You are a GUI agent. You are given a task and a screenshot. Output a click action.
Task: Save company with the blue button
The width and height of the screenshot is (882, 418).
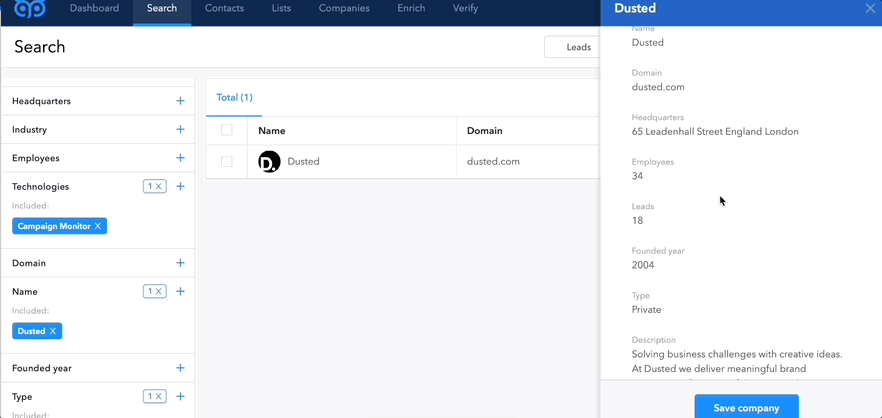[746, 407]
